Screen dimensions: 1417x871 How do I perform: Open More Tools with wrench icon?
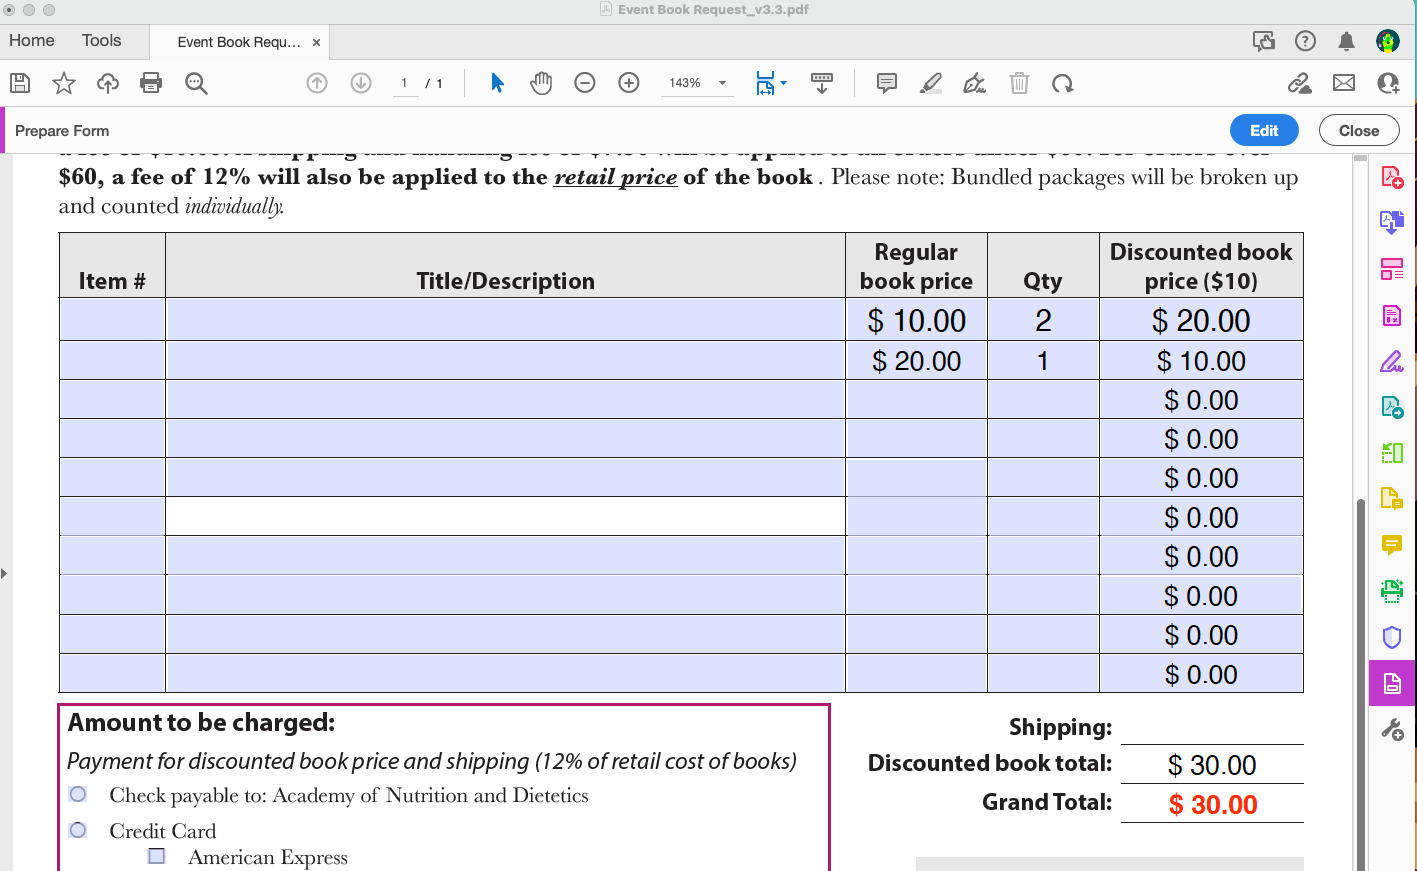[x=1392, y=729]
